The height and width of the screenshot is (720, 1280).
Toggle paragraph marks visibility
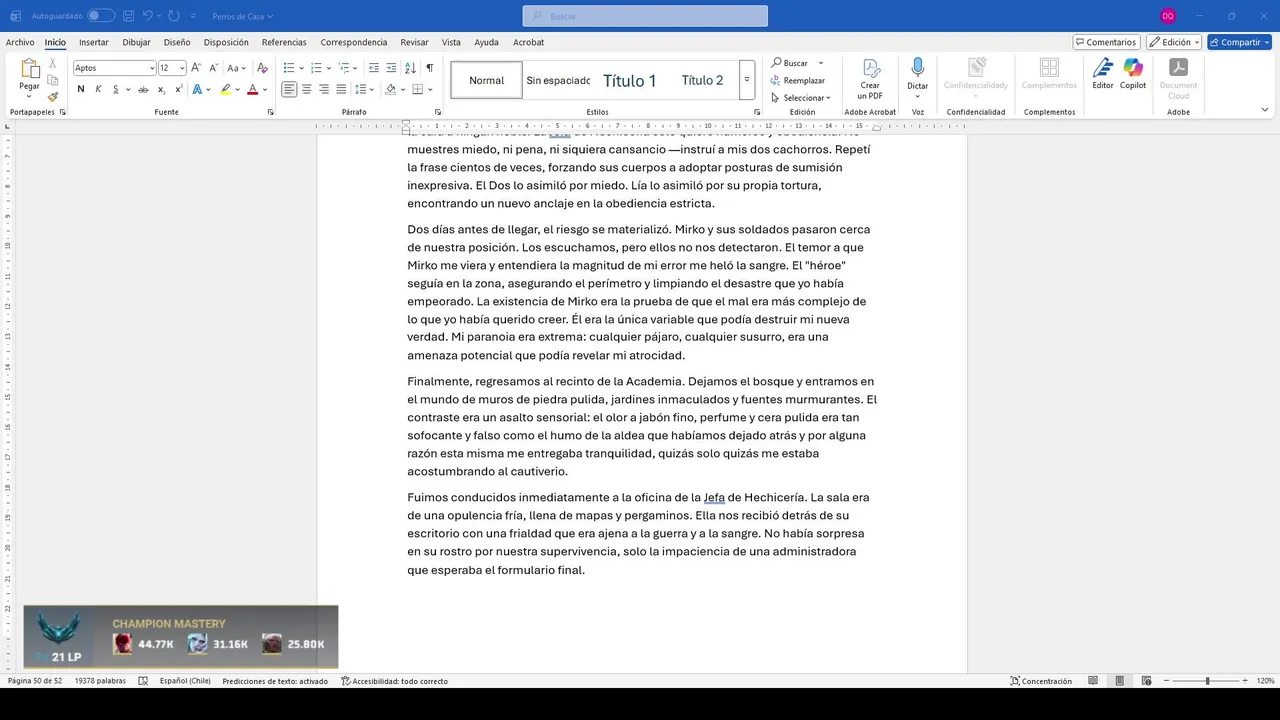click(x=429, y=68)
